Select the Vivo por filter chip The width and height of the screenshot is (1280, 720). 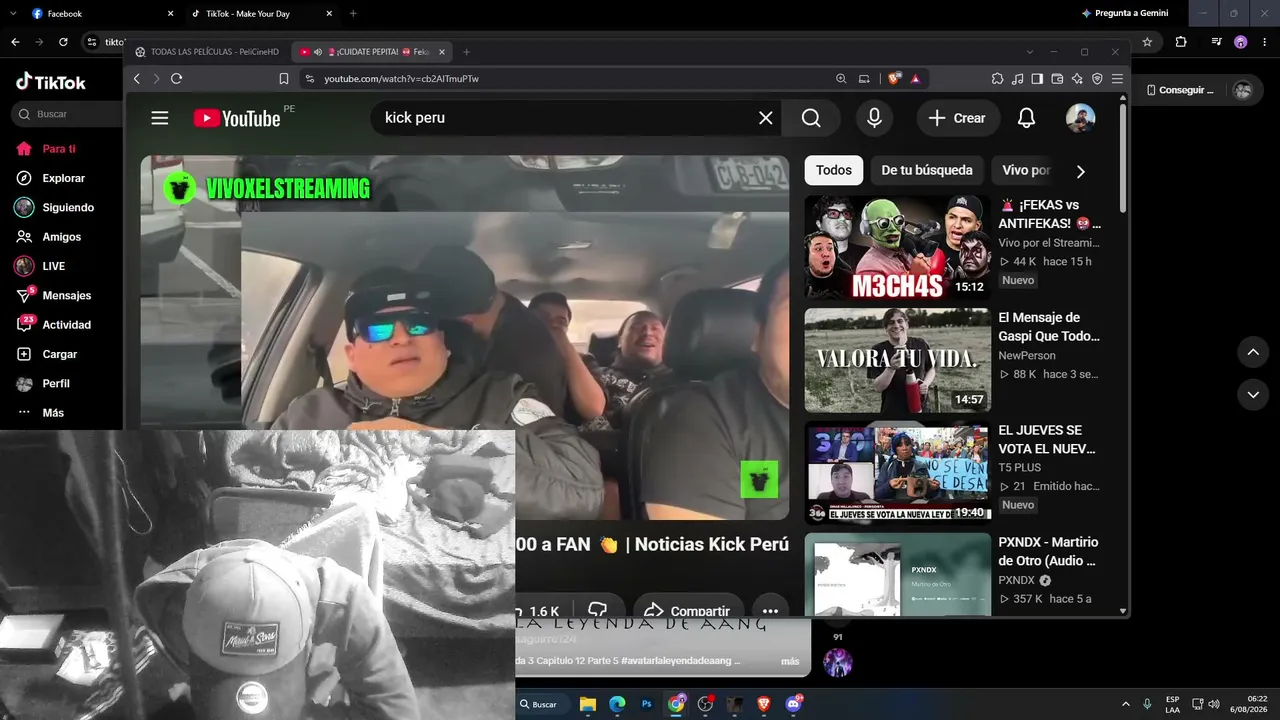1026,170
